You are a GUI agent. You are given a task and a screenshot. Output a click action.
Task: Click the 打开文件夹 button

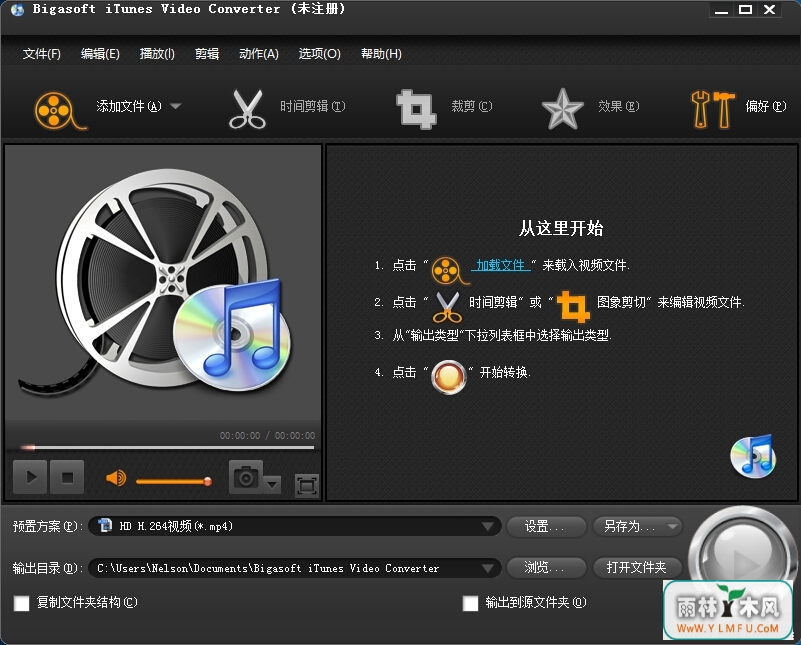[637, 567]
